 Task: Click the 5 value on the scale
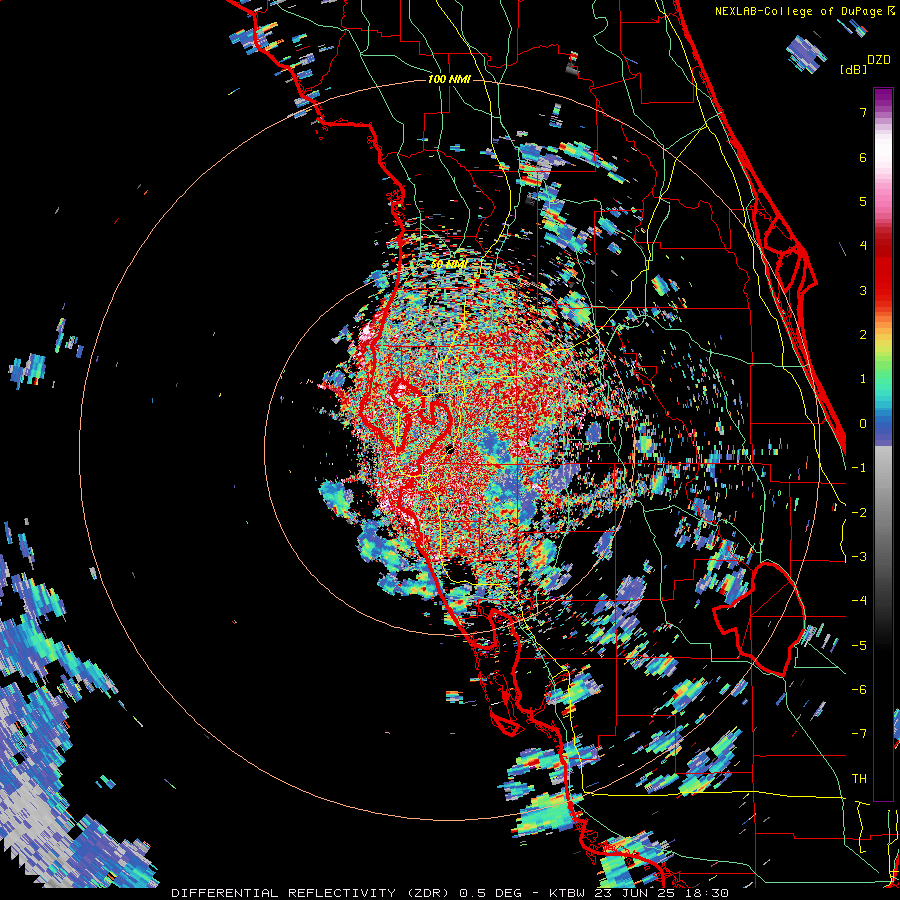(863, 201)
